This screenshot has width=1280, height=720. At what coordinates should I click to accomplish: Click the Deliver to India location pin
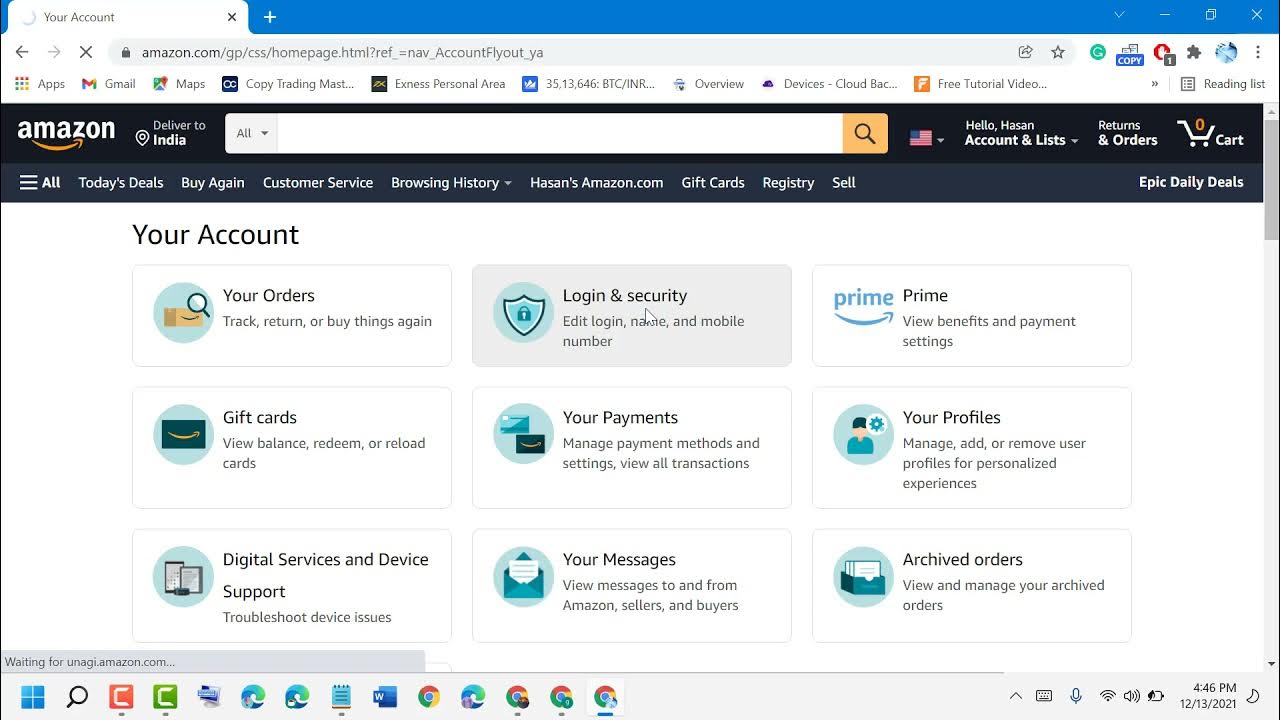pyautogui.click(x=143, y=139)
